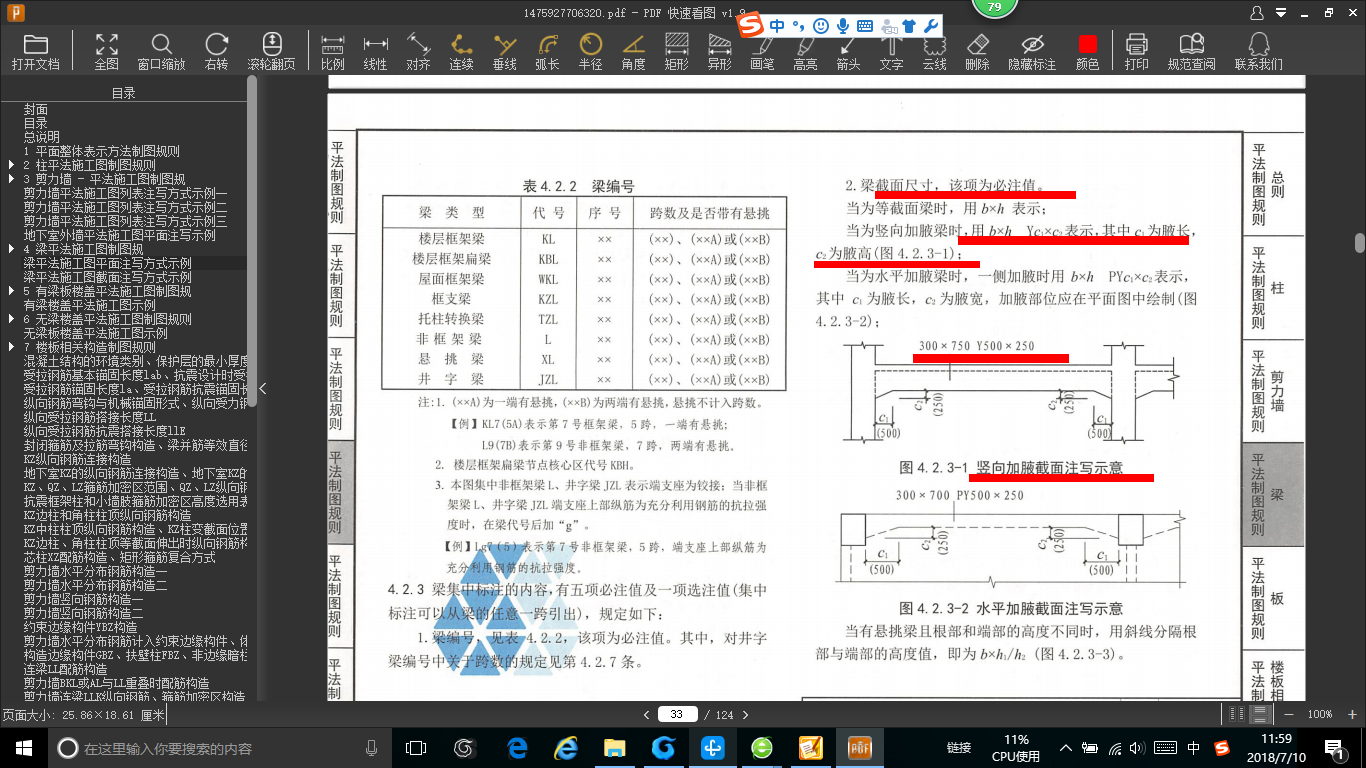Launch Microsoft Edge from the taskbar
The height and width of the screenshot is (768, 1366).
click(x=517, y=747)
